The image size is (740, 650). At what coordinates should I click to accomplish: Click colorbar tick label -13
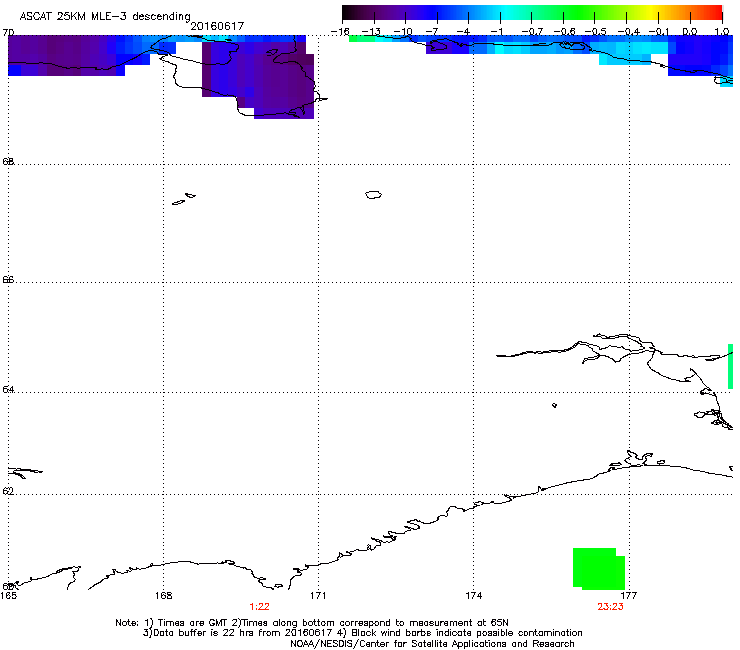(x=371, y=32)
